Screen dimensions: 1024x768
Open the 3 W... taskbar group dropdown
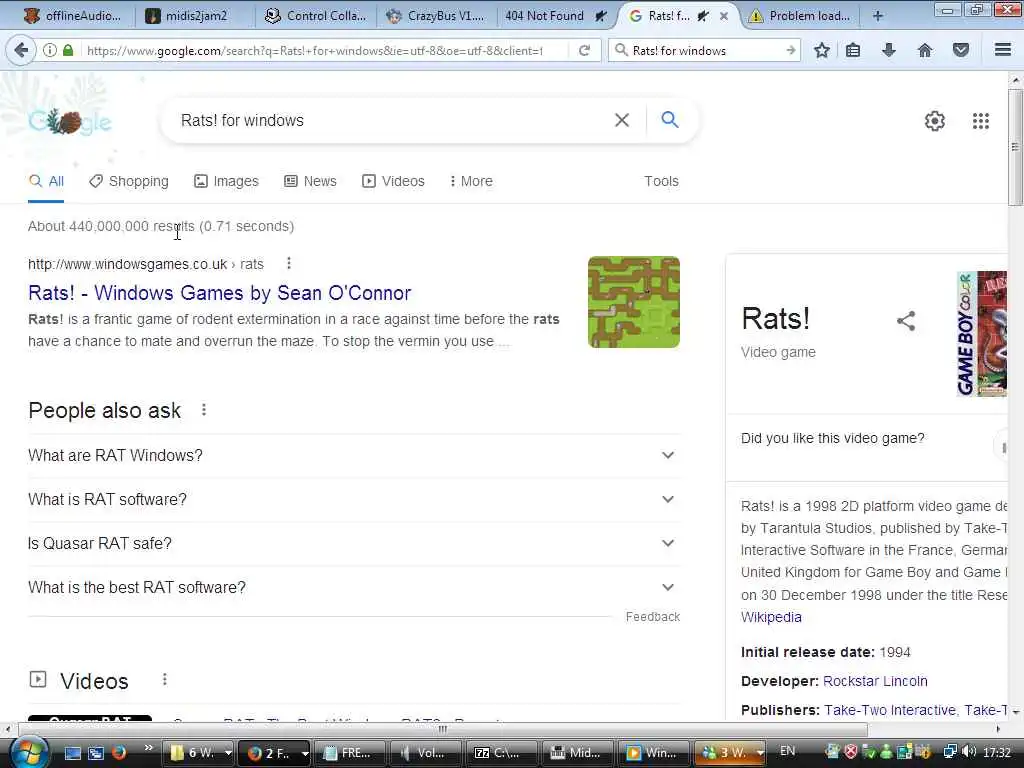click(760, 753)
